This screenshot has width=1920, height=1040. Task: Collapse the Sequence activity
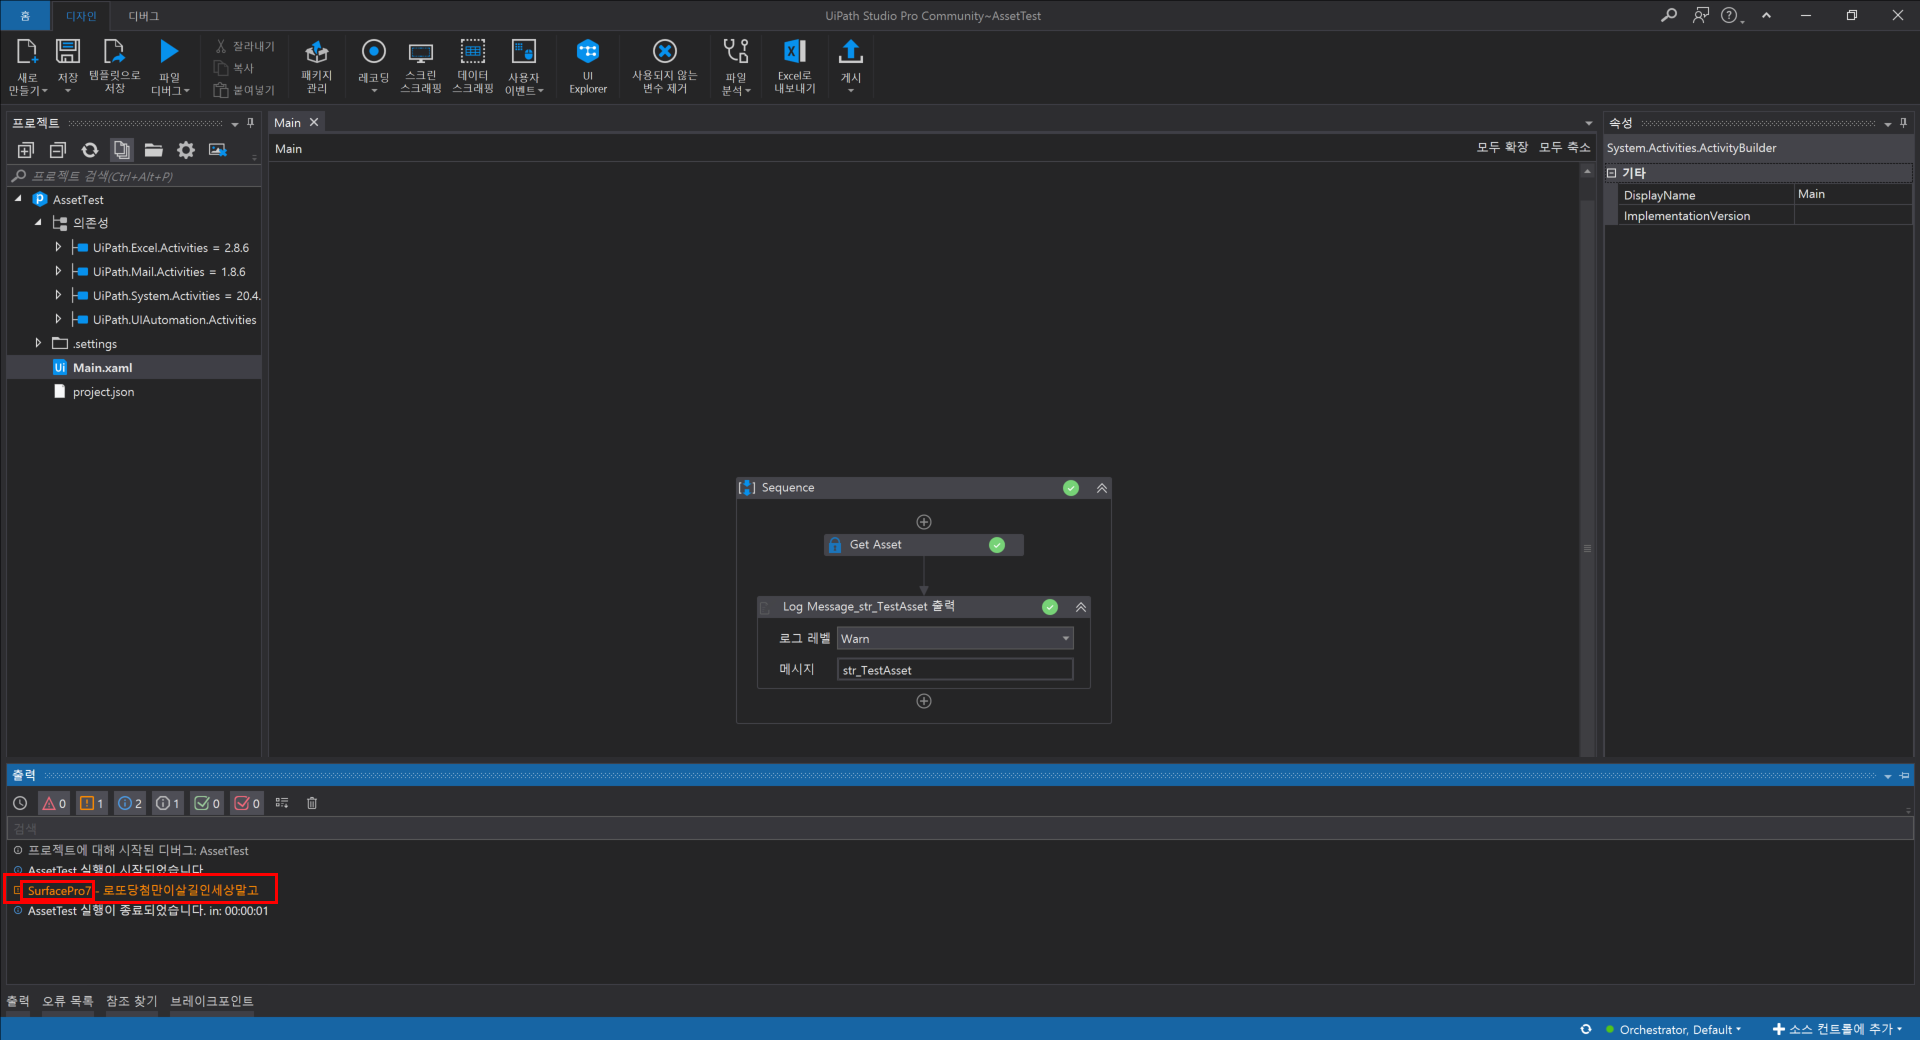tap(1102, 488)
